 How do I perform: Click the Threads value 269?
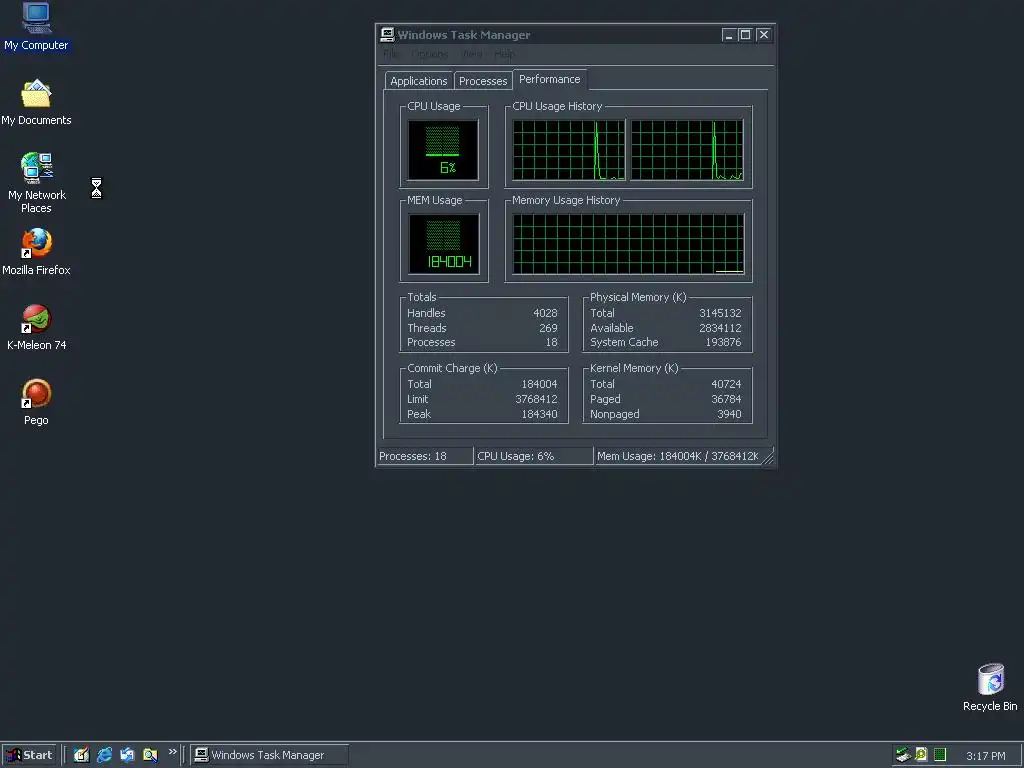549,328
